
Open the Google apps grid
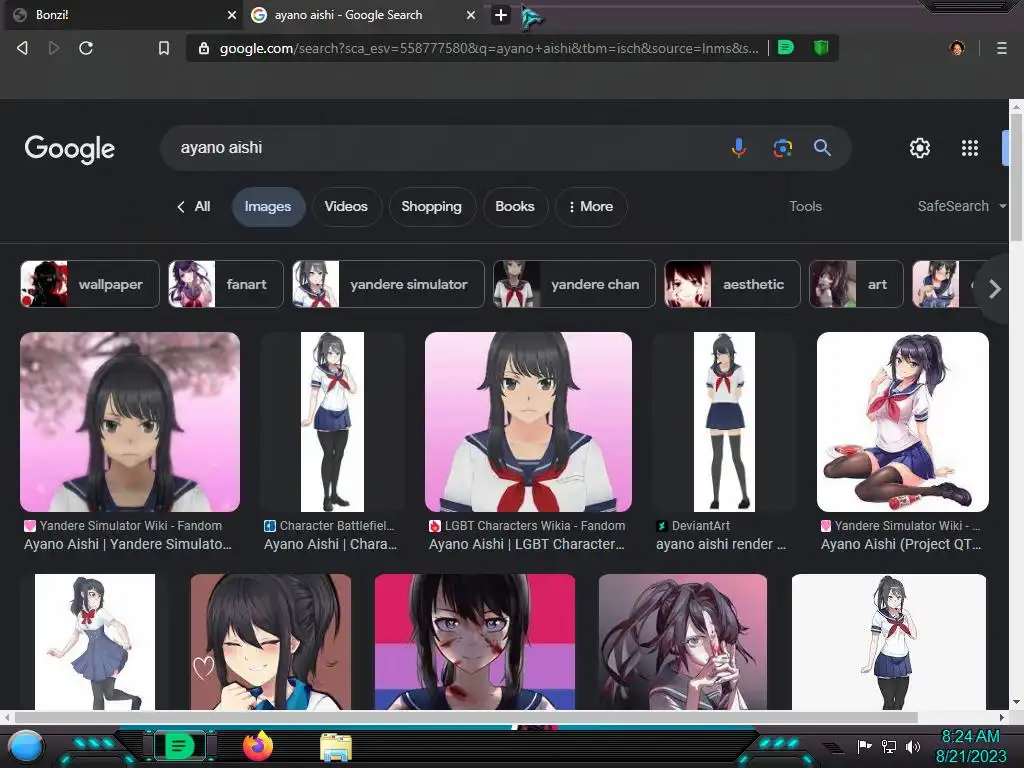click(x=970, y=148)
